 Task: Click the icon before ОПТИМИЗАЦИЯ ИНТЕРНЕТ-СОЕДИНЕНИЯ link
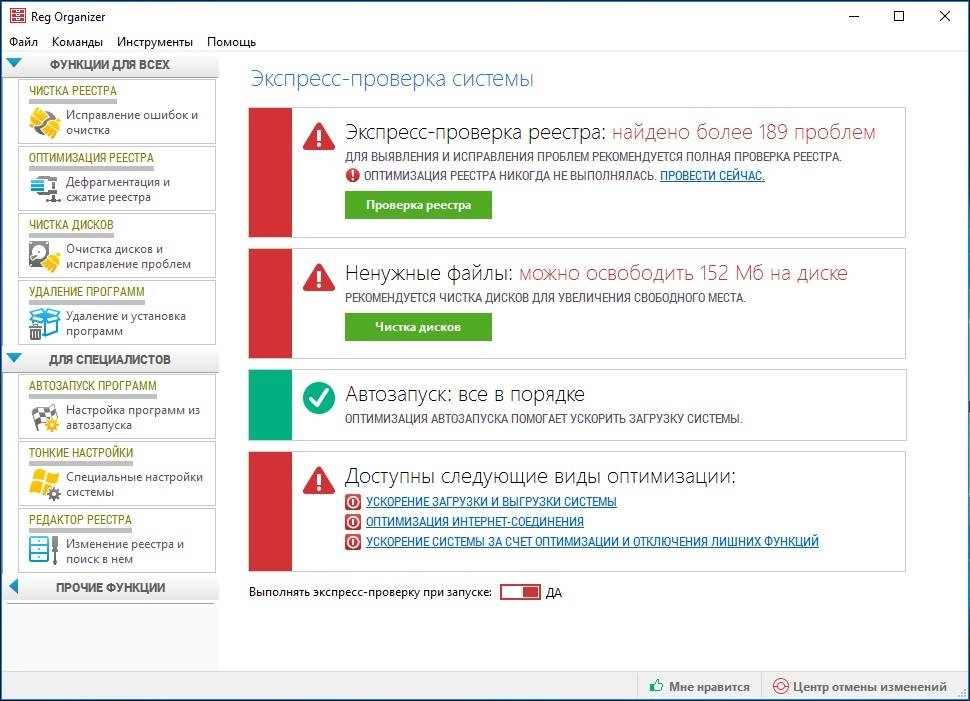click(353, 522)
